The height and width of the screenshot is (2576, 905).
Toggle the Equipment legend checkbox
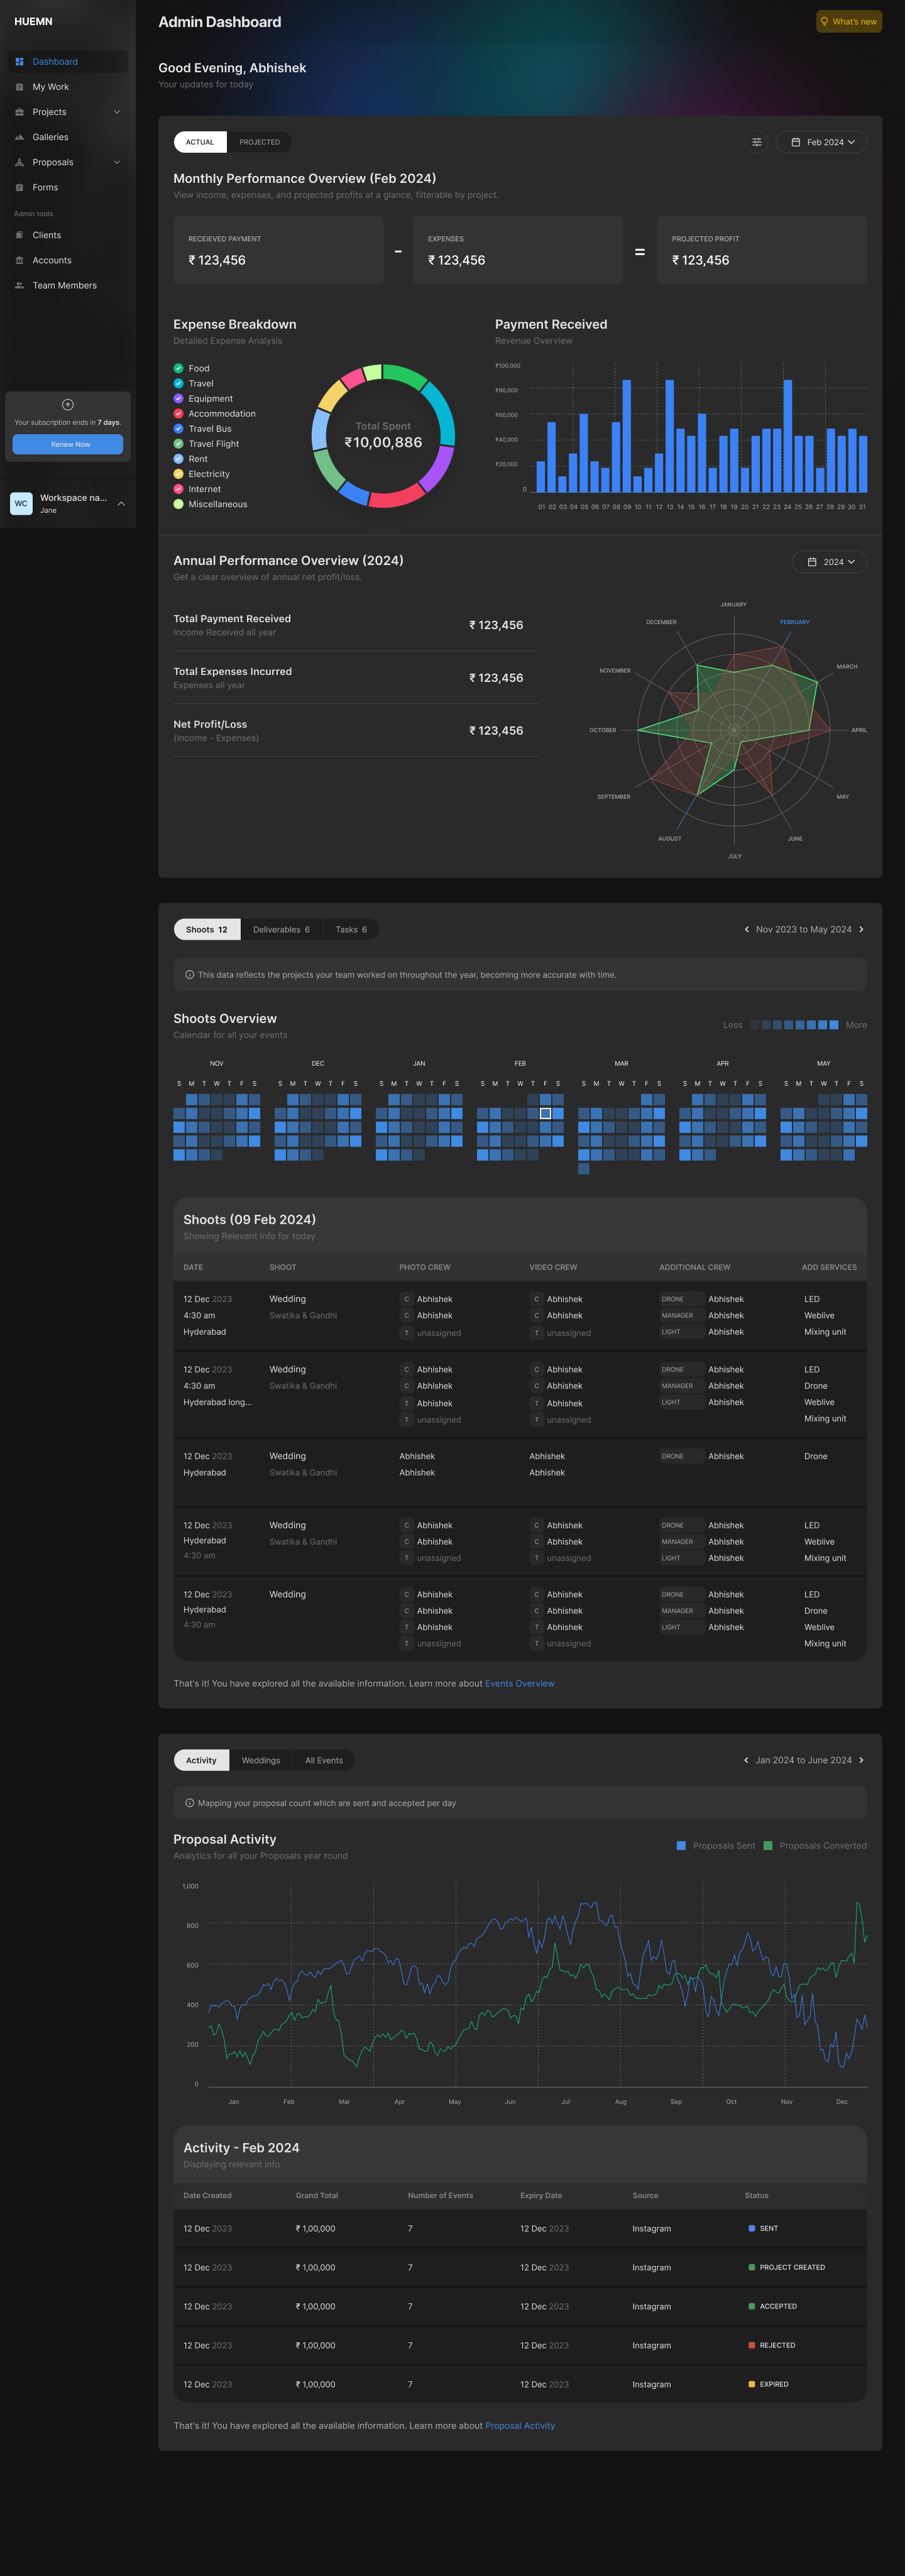pyautogui.click(x=179, y=398)
